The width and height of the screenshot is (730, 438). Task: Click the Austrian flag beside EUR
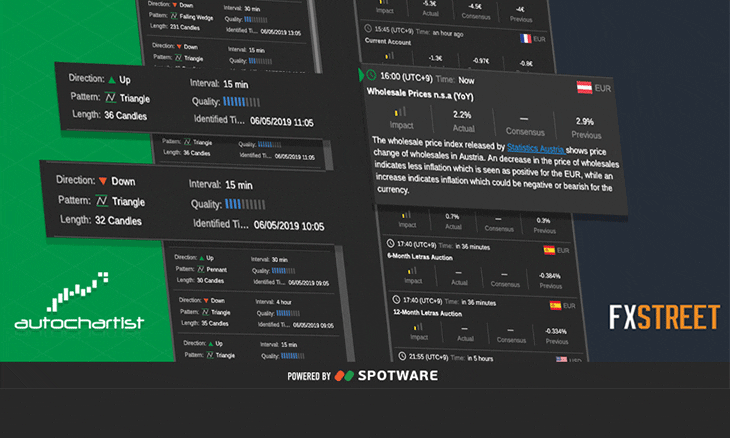pyautogui.click(x=584, y=87)
